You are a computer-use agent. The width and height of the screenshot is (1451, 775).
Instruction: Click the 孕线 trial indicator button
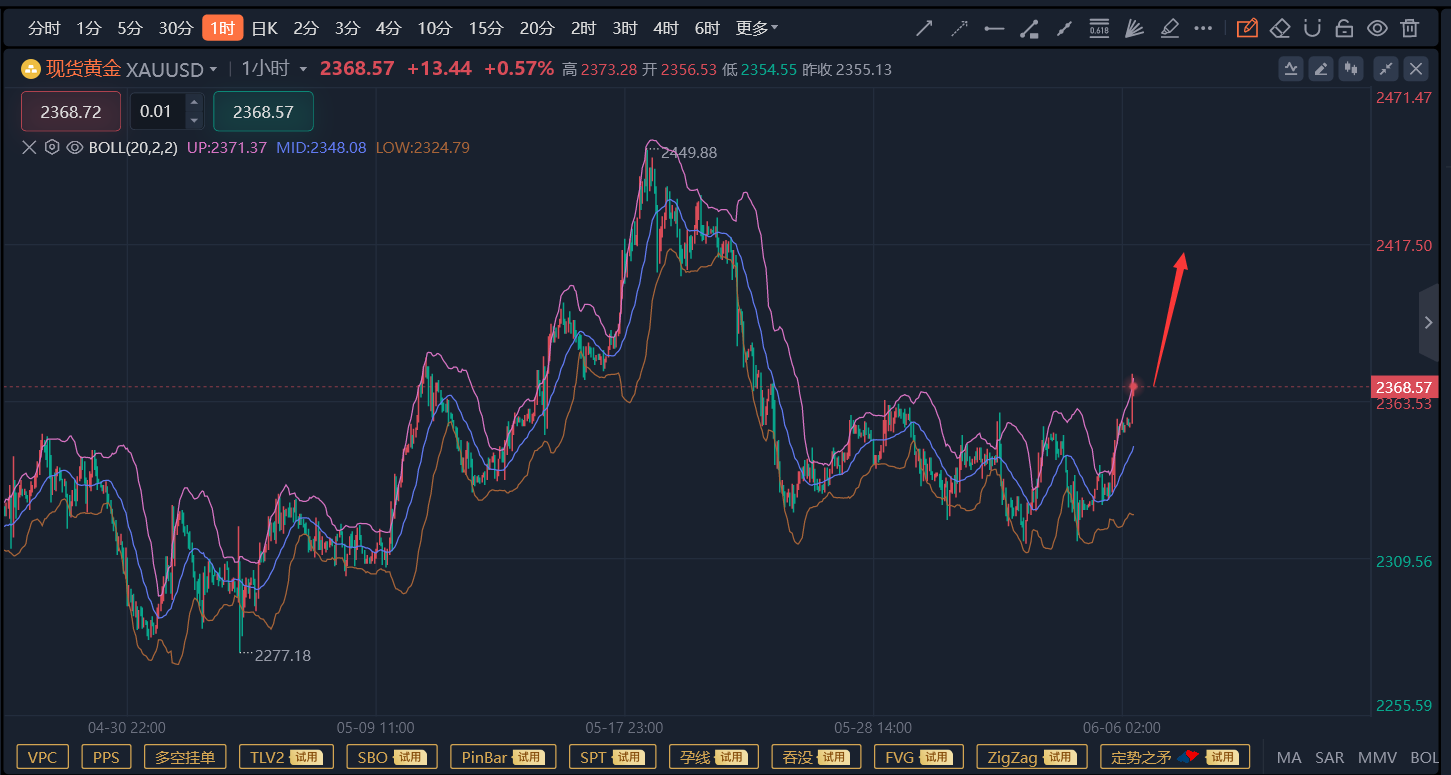click(713, 757)
